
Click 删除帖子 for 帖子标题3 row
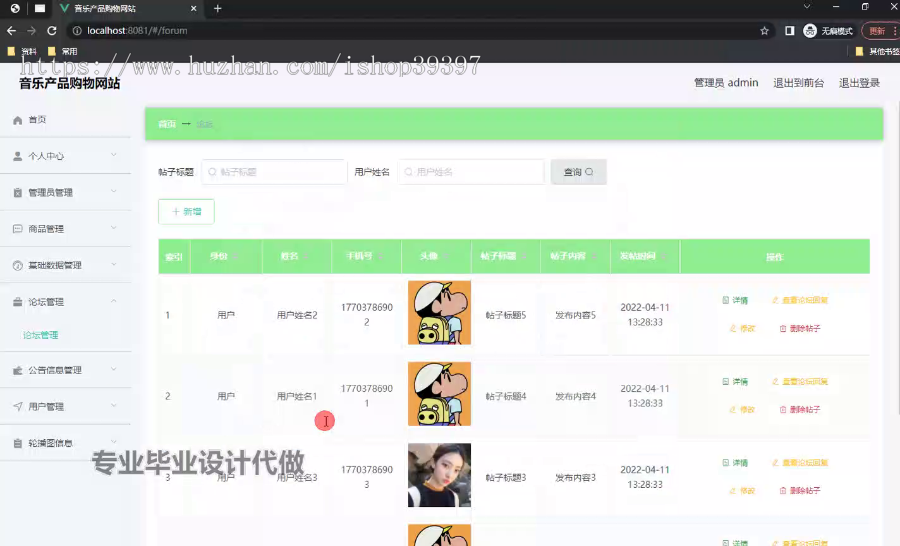point(800,491)
